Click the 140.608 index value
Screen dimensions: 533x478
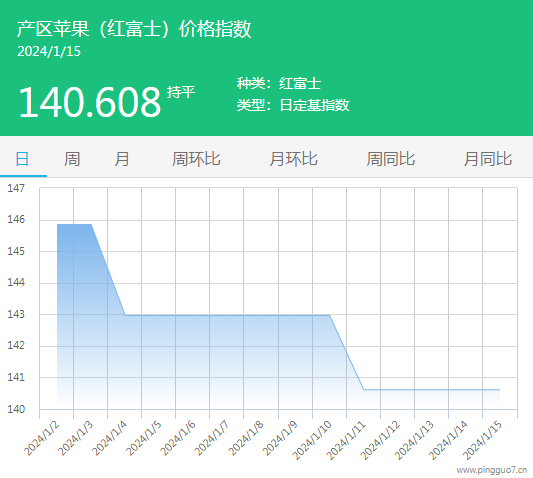[x=89, y=102]
